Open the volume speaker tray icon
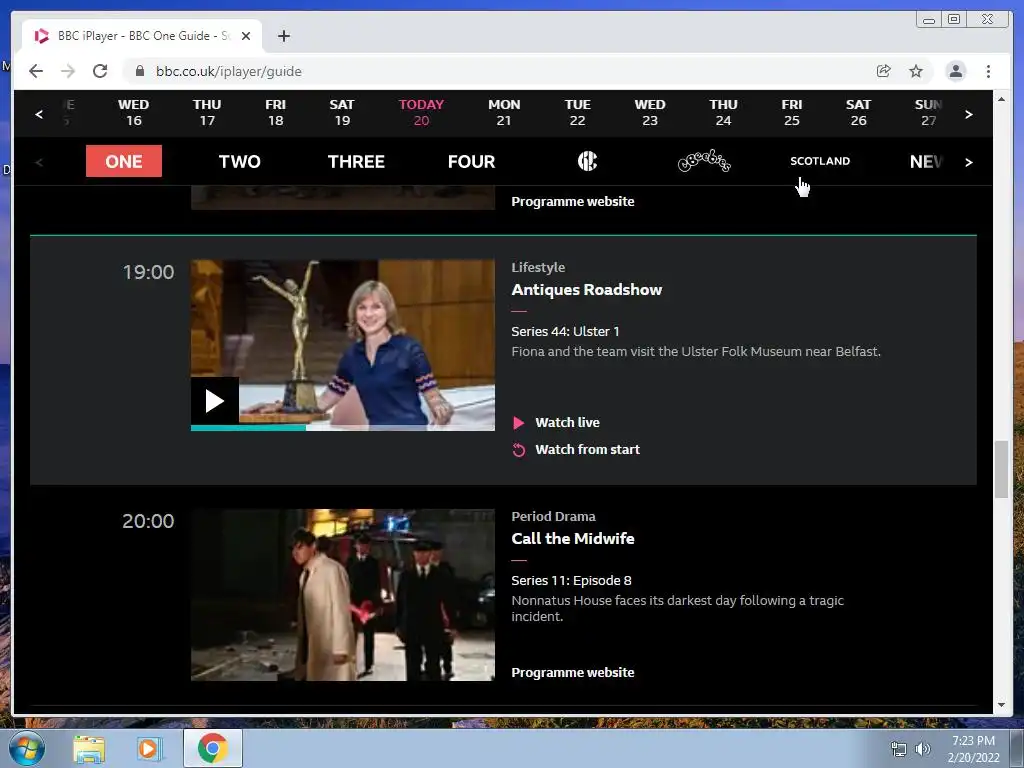 923,749
